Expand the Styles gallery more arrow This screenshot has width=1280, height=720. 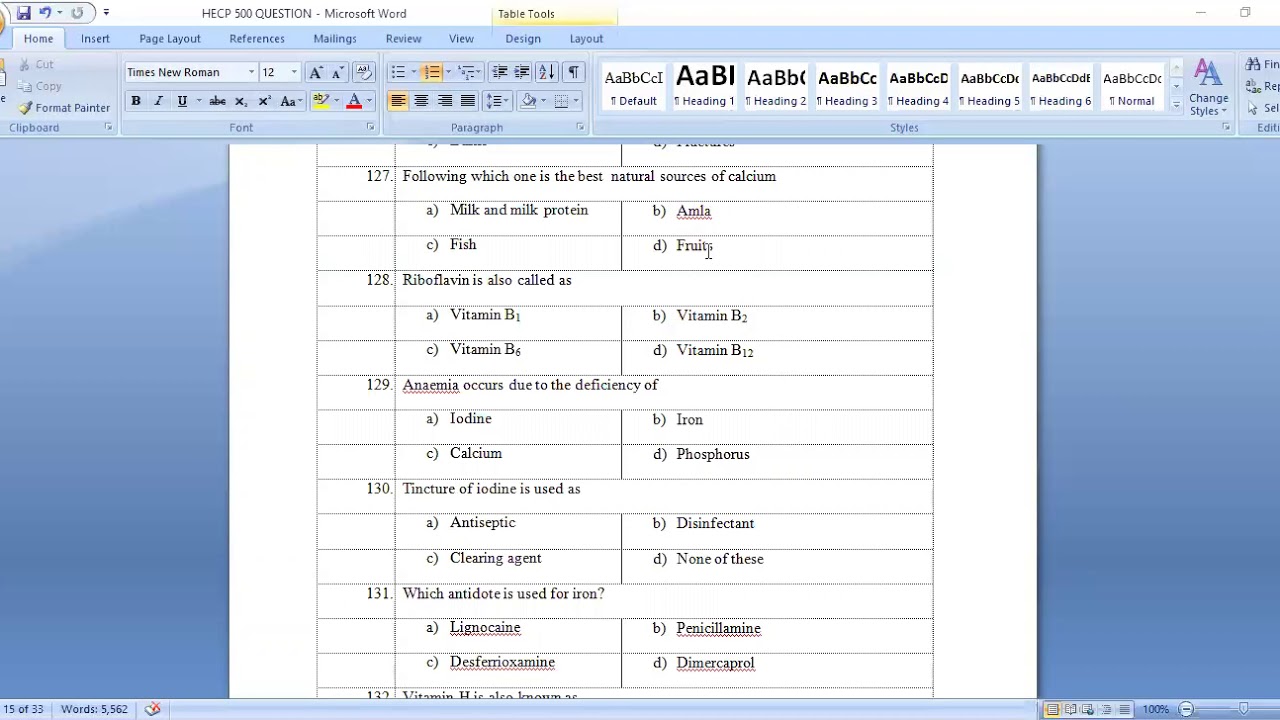click(x=1176, y=104)
